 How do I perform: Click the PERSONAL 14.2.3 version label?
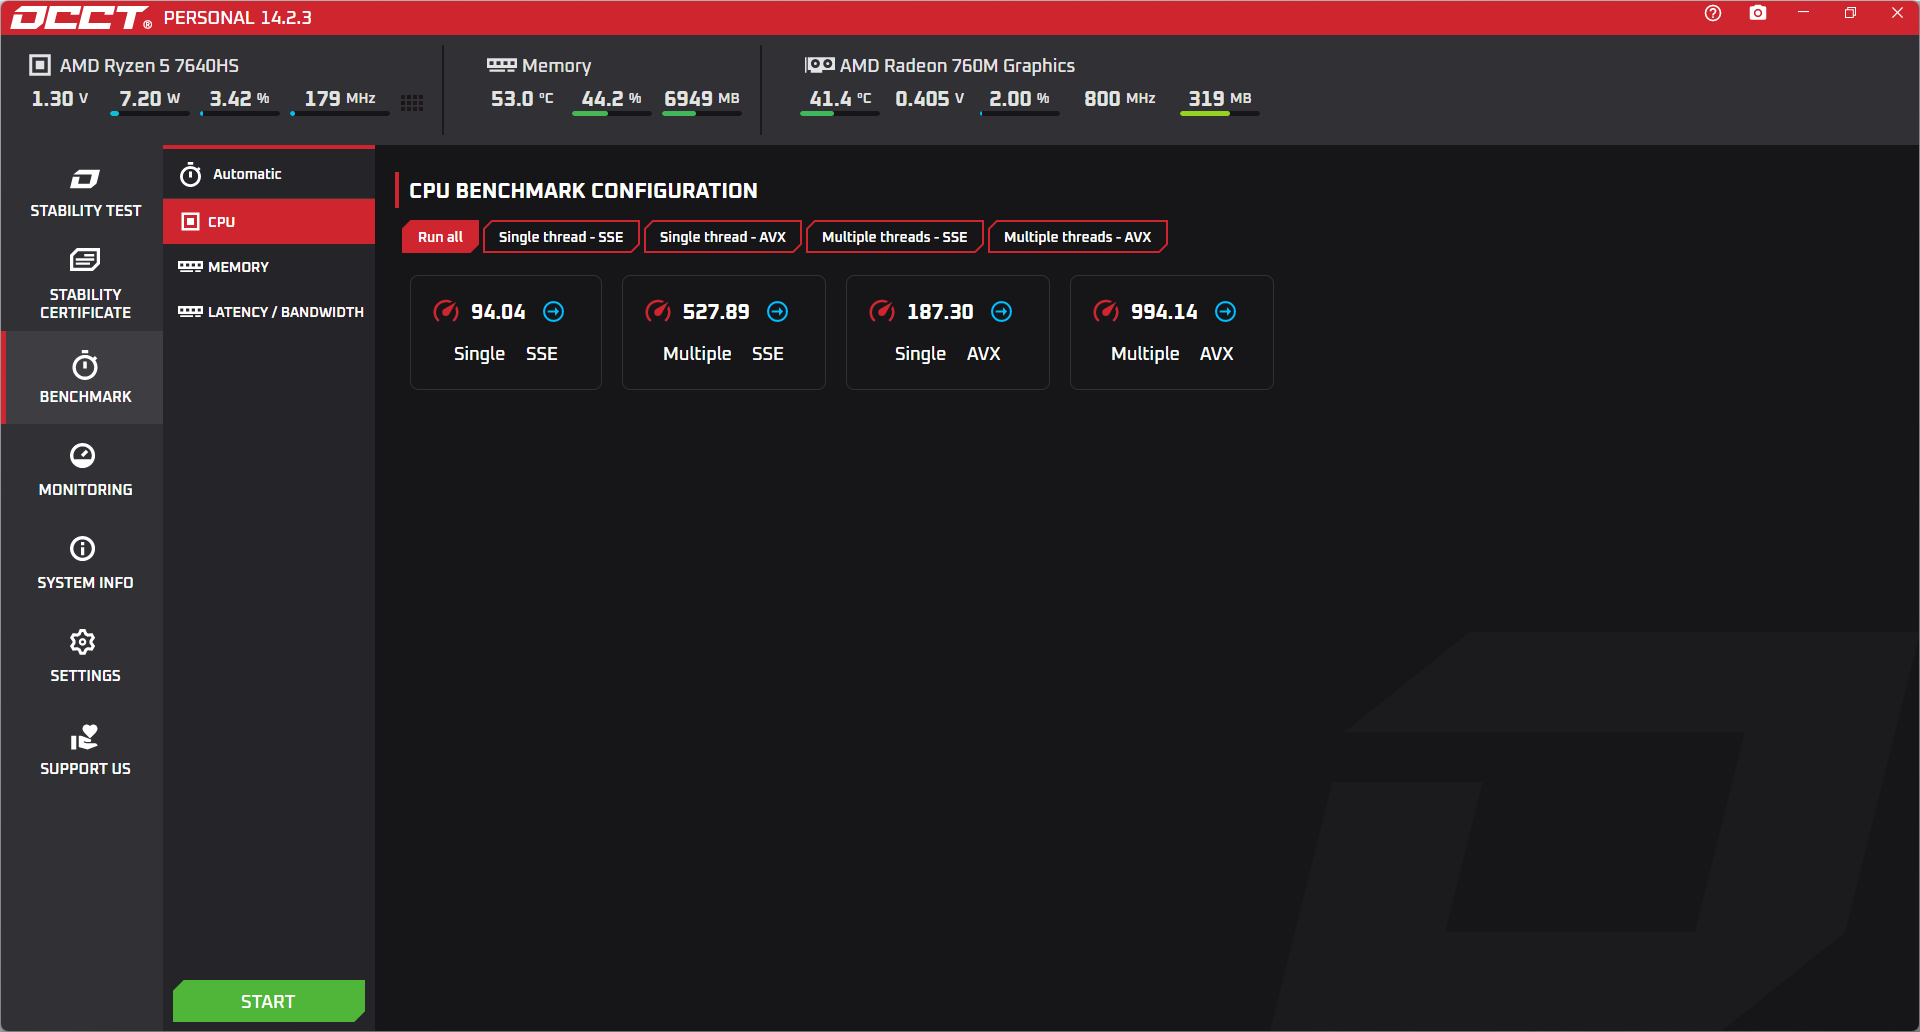238,18
